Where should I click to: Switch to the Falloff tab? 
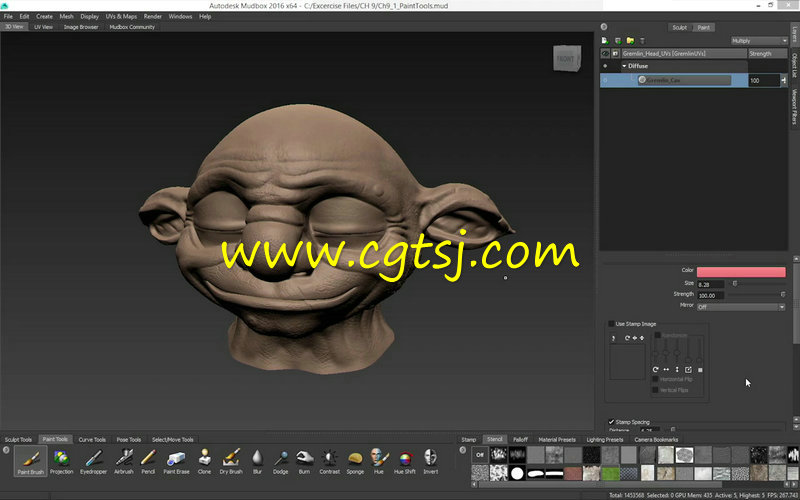click(520, 439)
